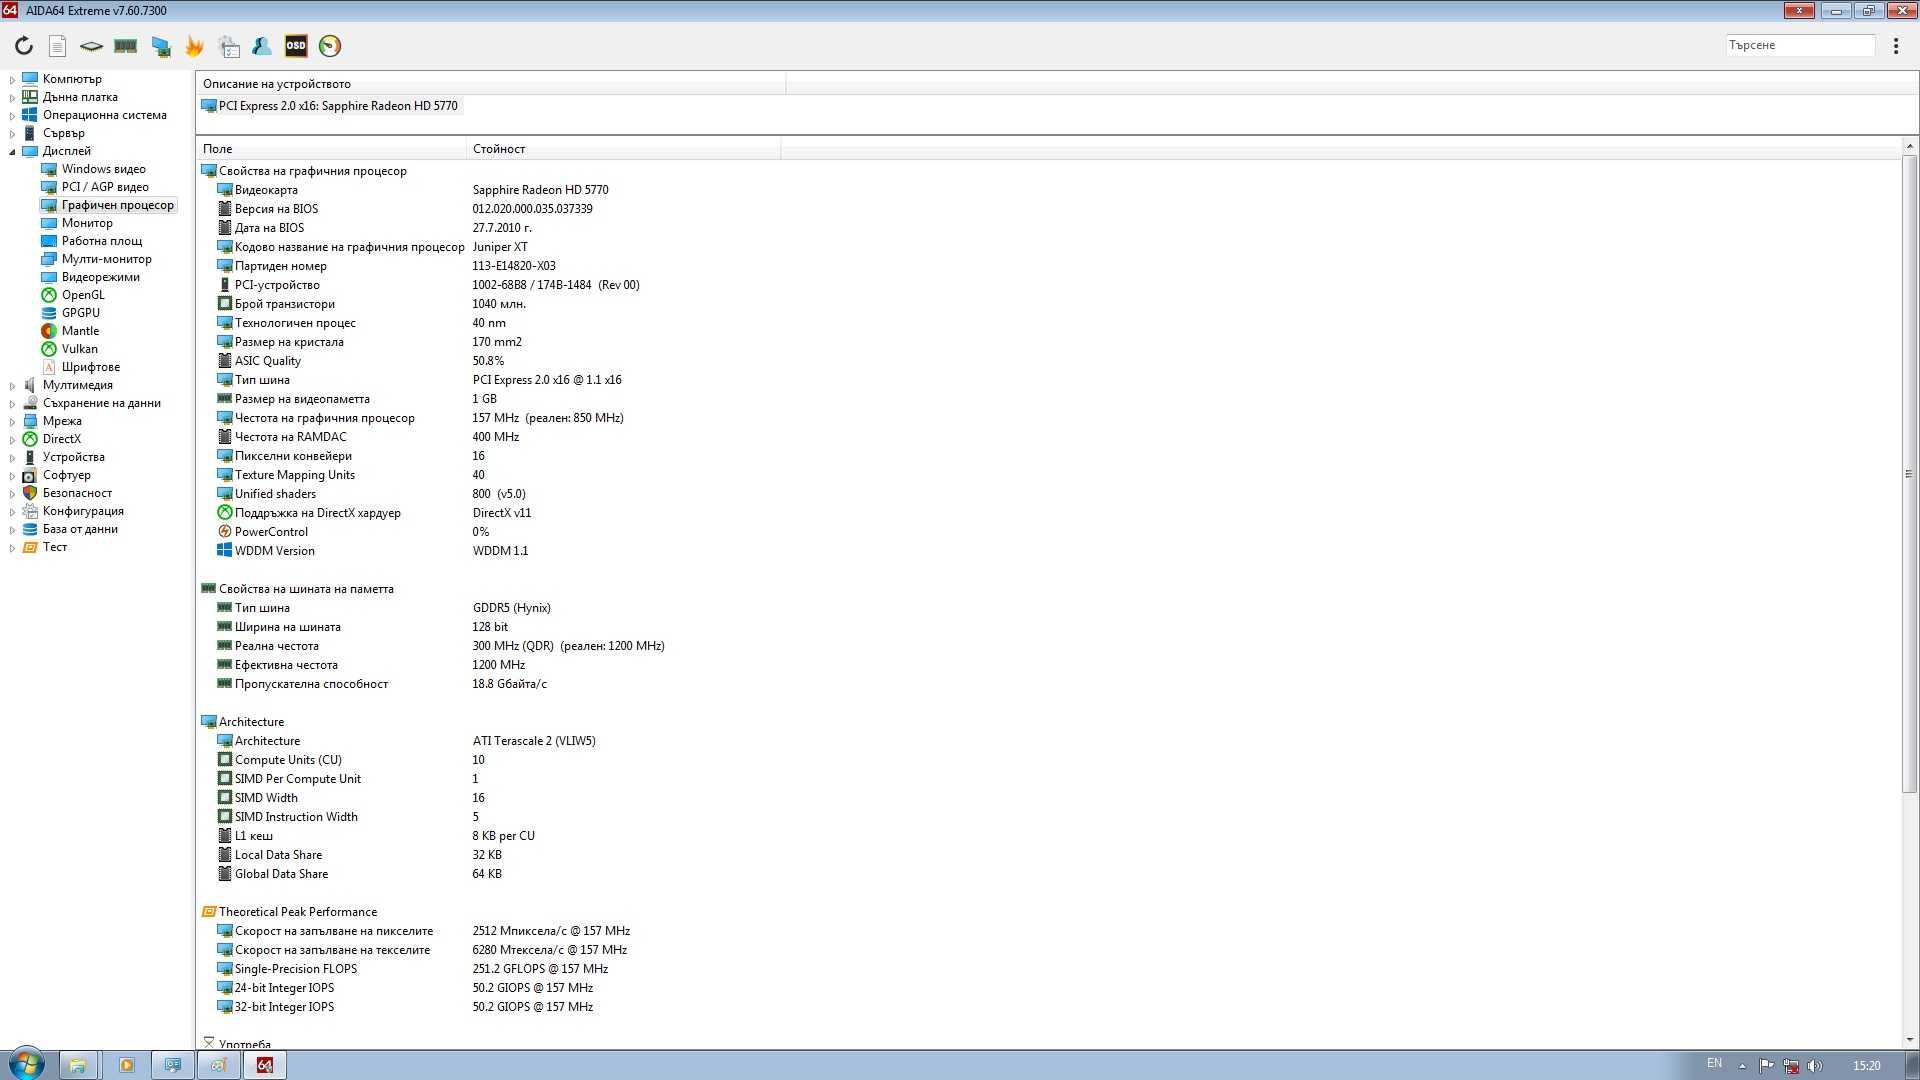1920x1080 pixels.
Task: Expand the Операционна система tree node
Action: coord(12,116)
